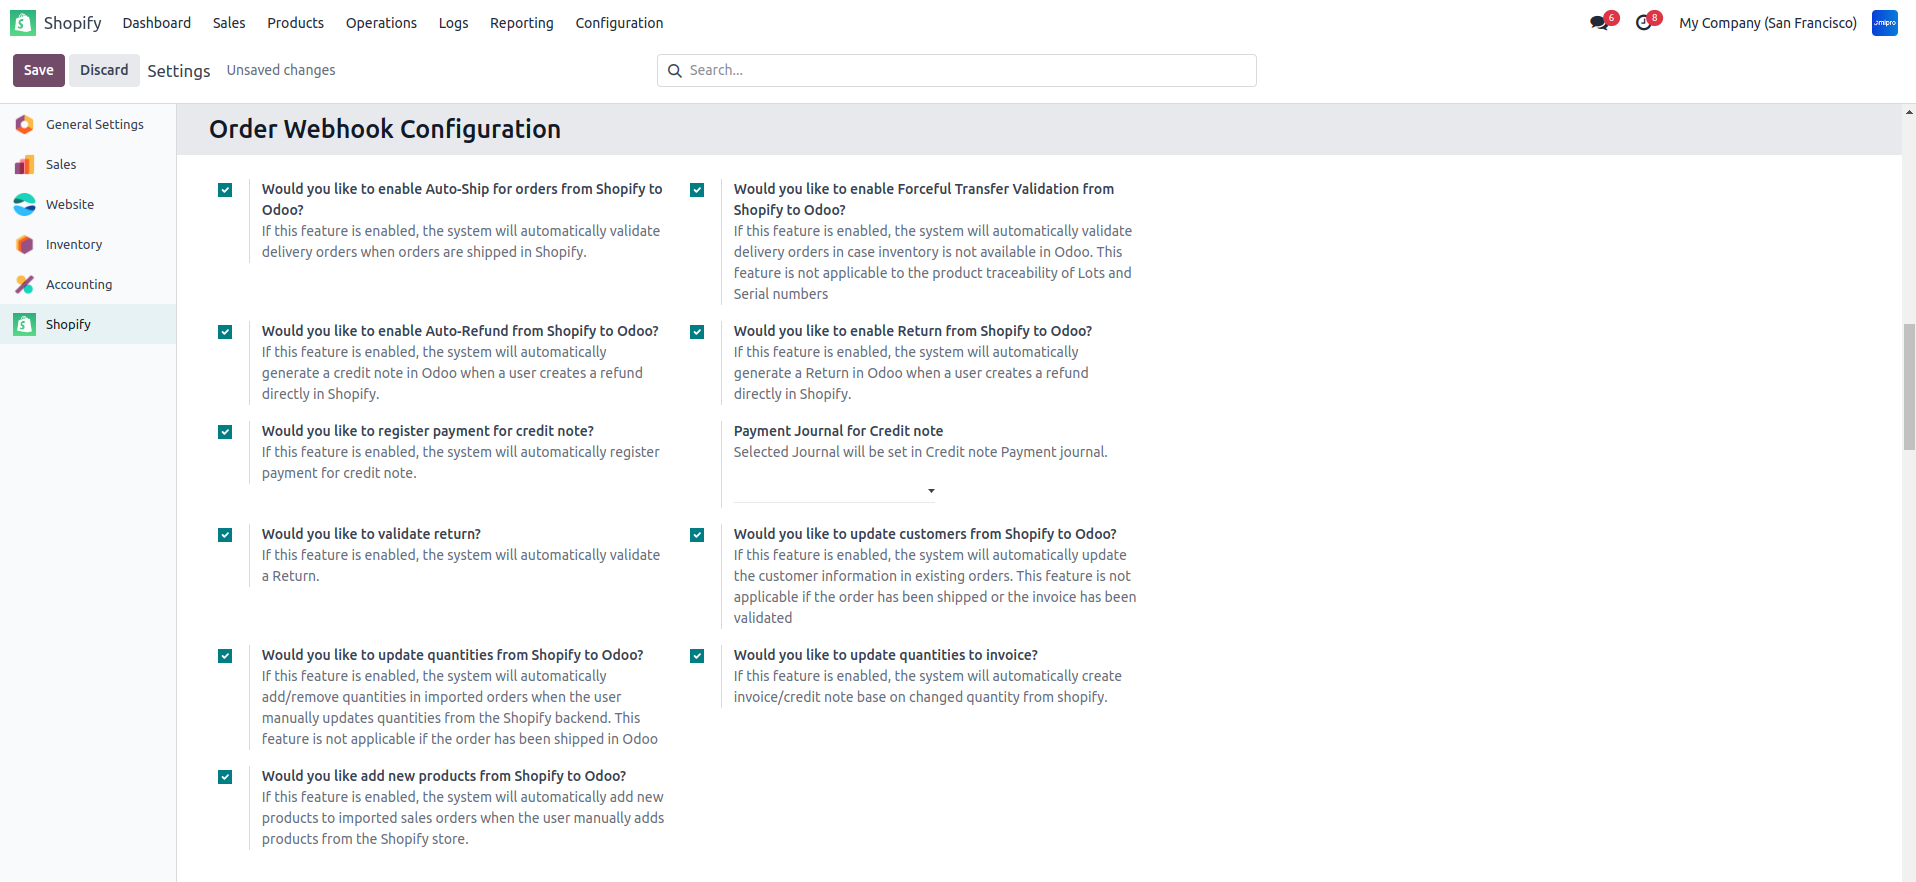Image resolution: width=1916 pixels, height=882 pixels.
Task: Click 'Payment Journal for Credit note' label
Action: coord(838,431)
